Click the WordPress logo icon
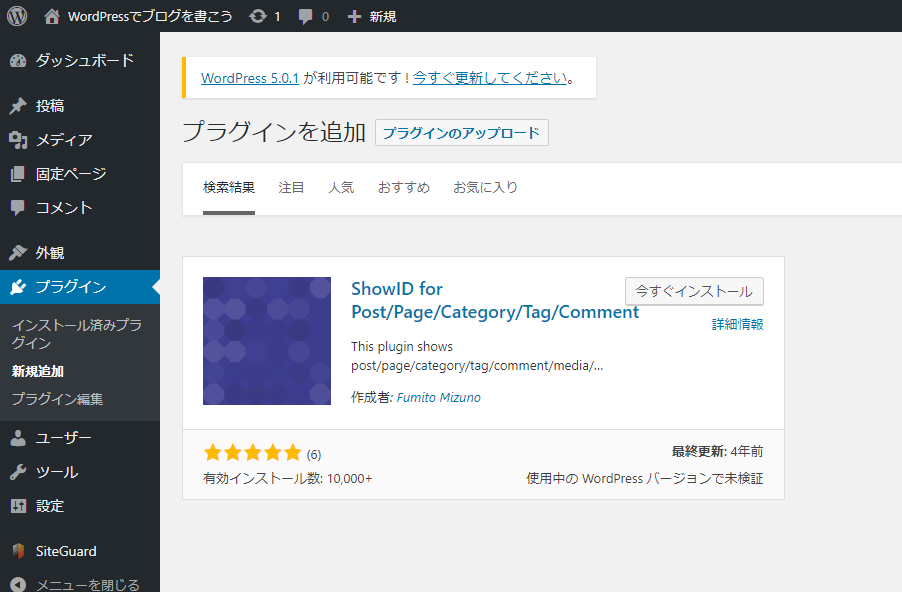The image size is (902, 592). pyautogui.click(x=17, y=16)
